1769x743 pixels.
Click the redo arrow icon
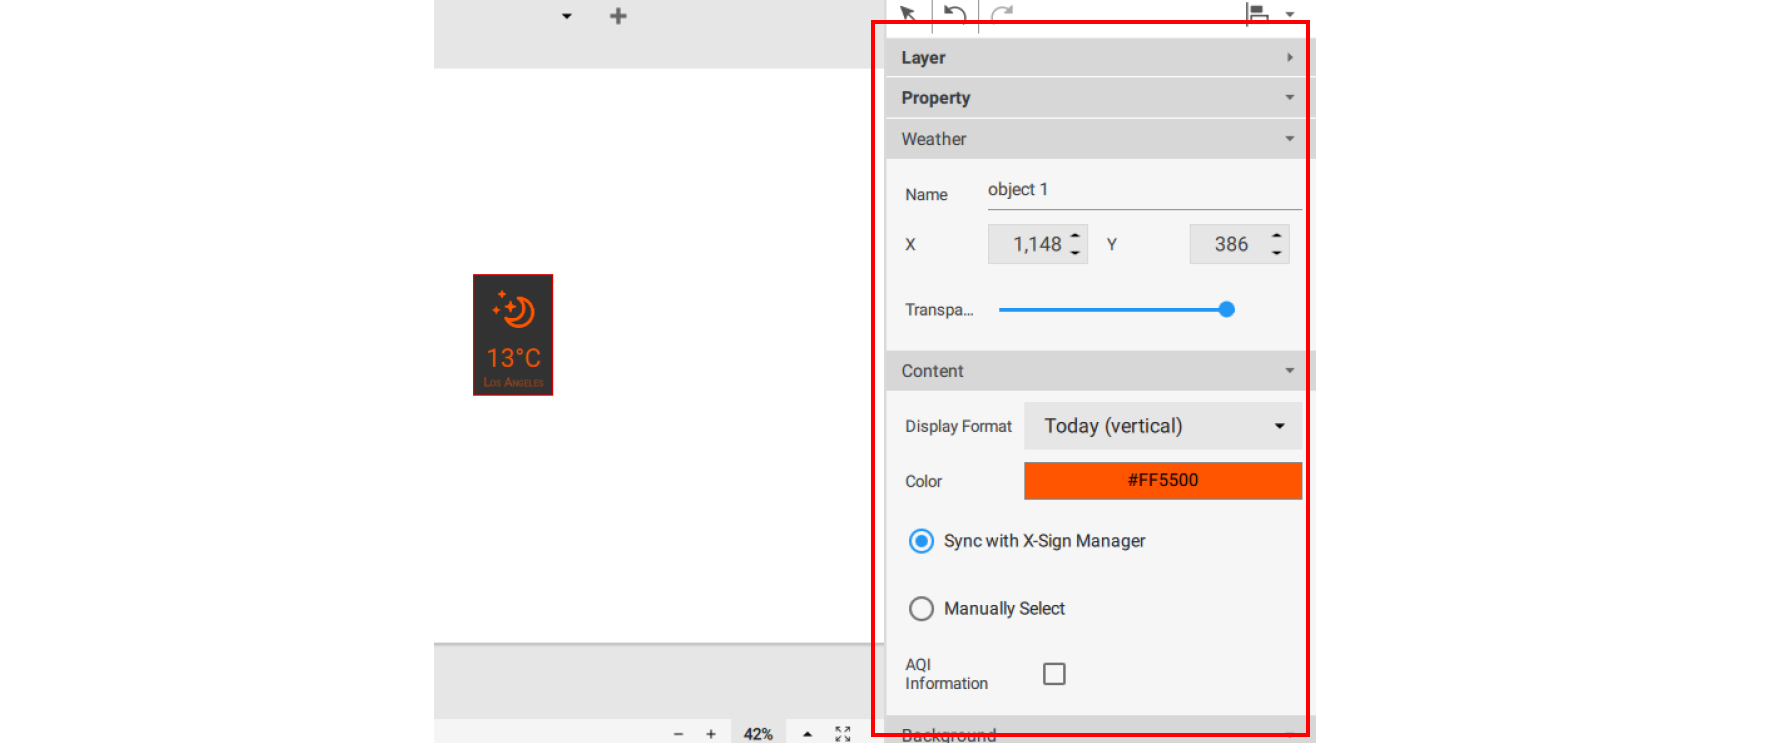(x=1002, y=13)
